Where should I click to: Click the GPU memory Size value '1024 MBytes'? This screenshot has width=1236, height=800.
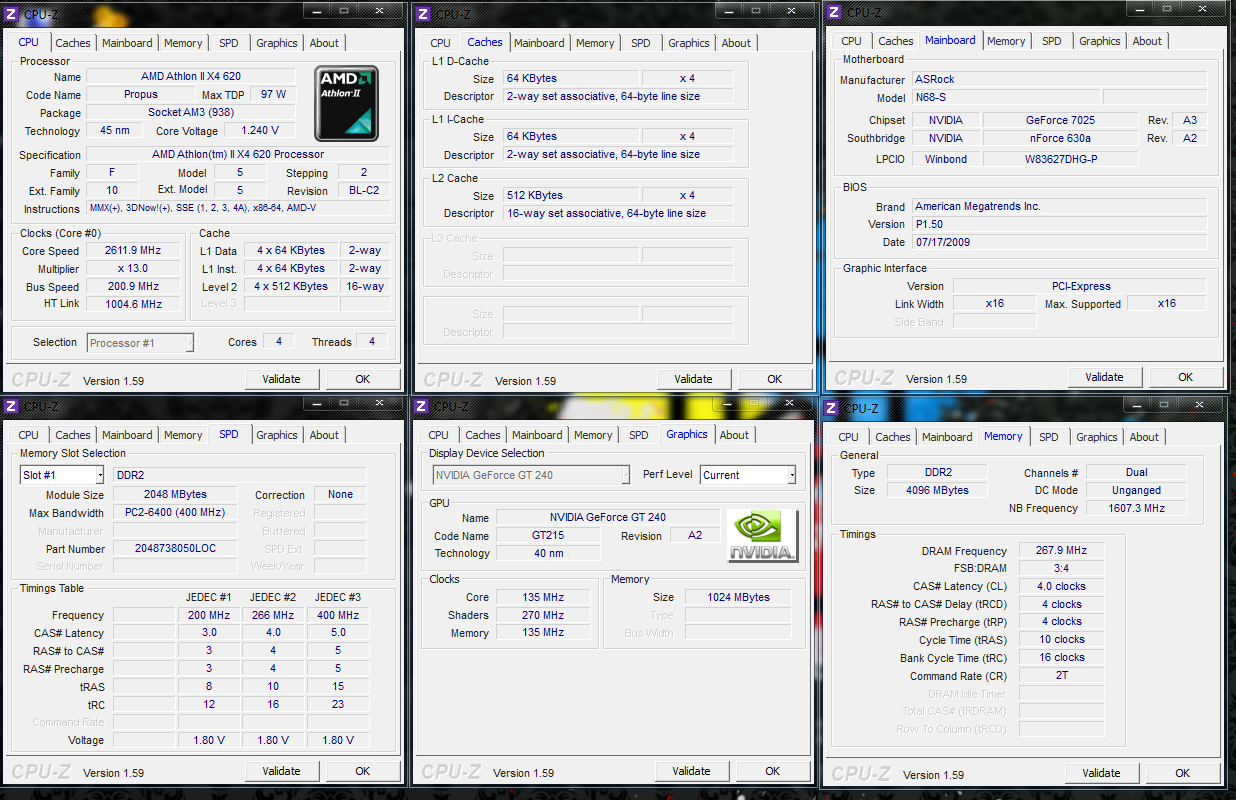coord(738,597)
